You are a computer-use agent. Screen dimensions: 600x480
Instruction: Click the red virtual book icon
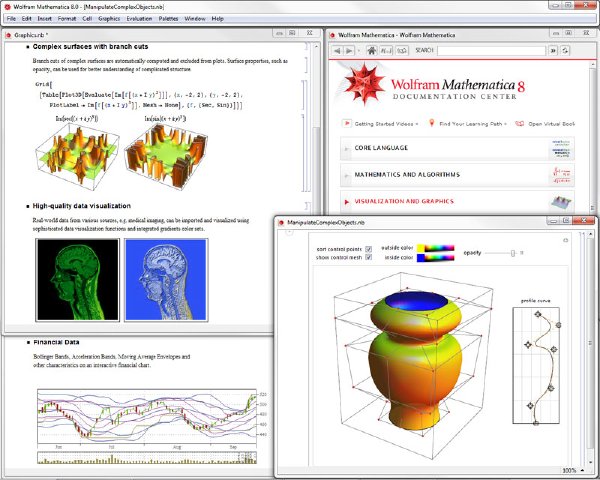tap(519, 124)
